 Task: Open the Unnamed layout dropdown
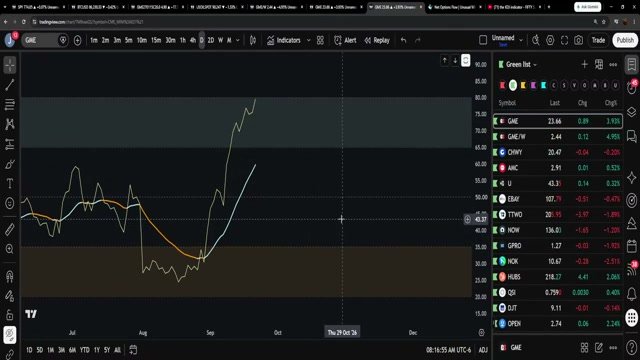click(521, 40)
